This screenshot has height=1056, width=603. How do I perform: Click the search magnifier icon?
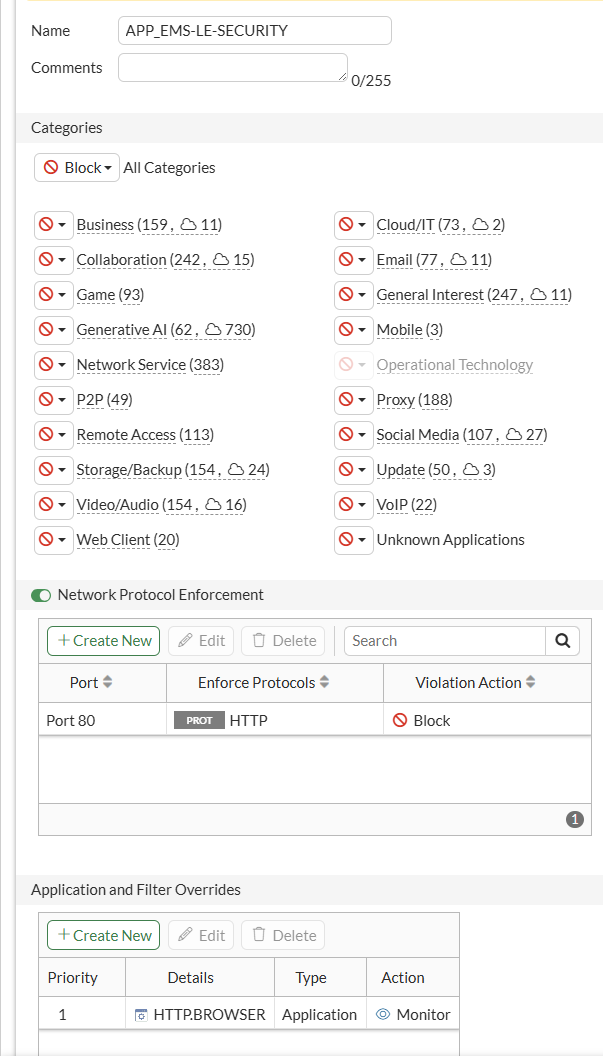(x=563, y=640)
